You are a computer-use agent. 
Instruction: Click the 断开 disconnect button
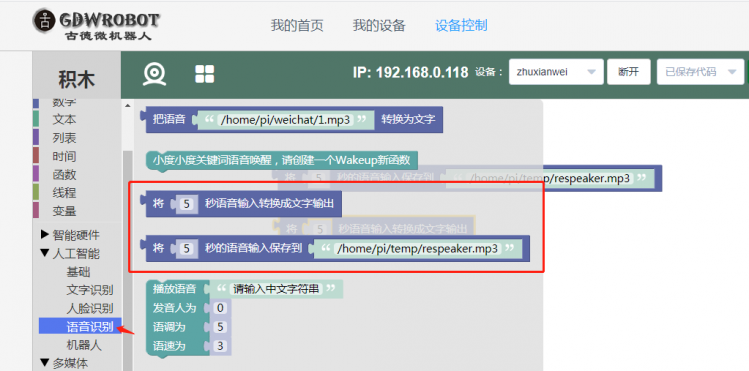[x=629, y=72]
